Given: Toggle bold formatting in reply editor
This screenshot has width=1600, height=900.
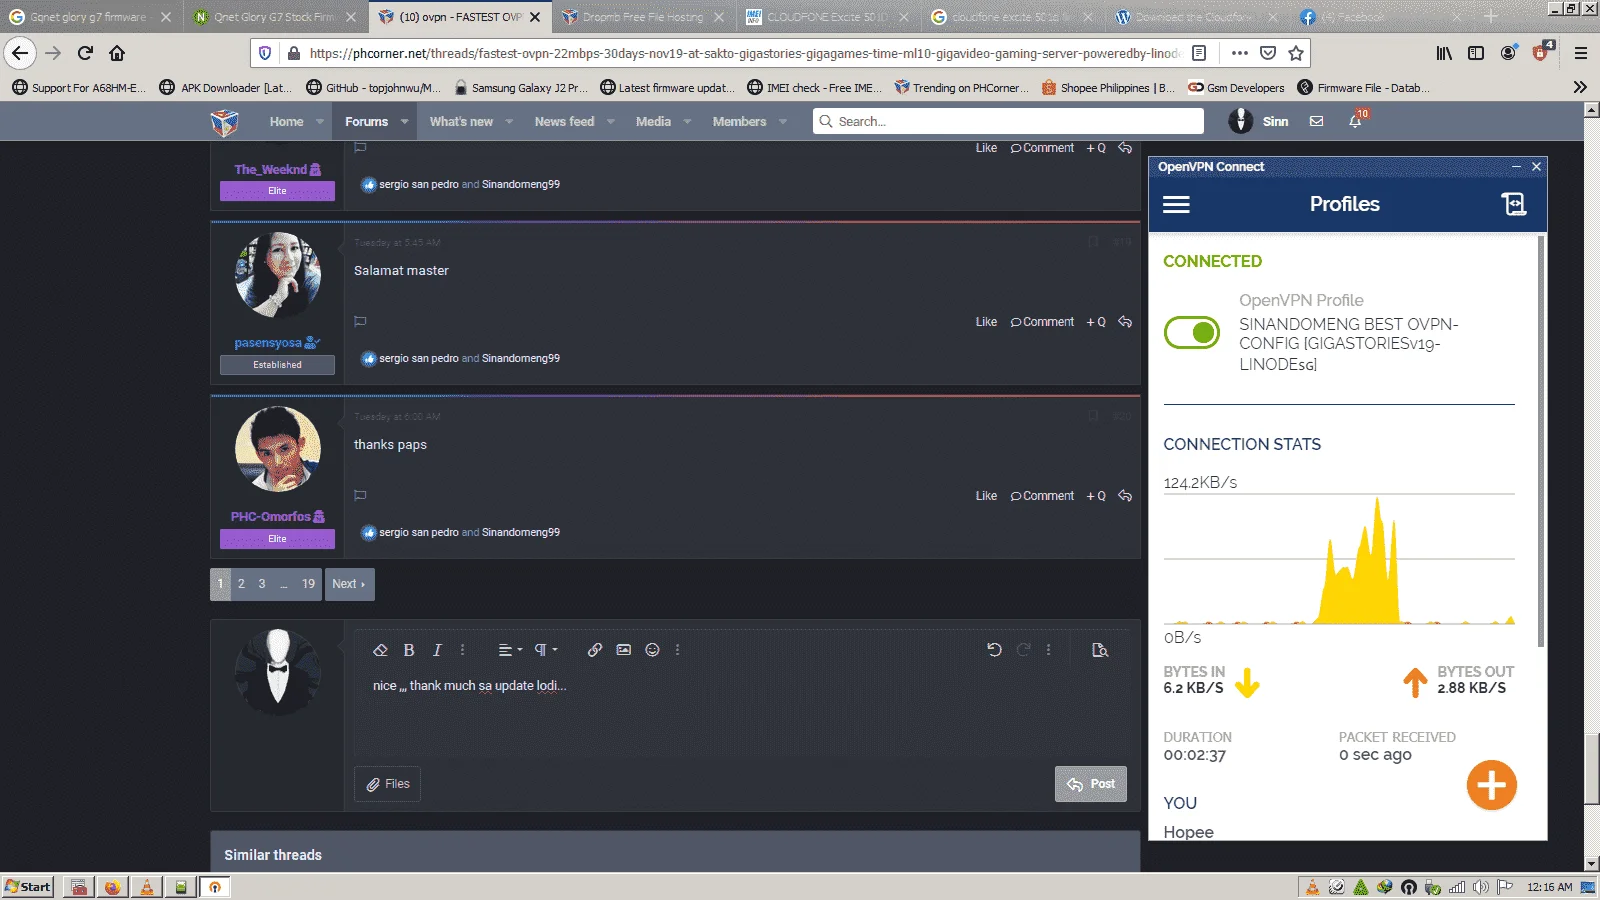Looking at the screenshot, I should pyautogui.click(x=409, y=650).
